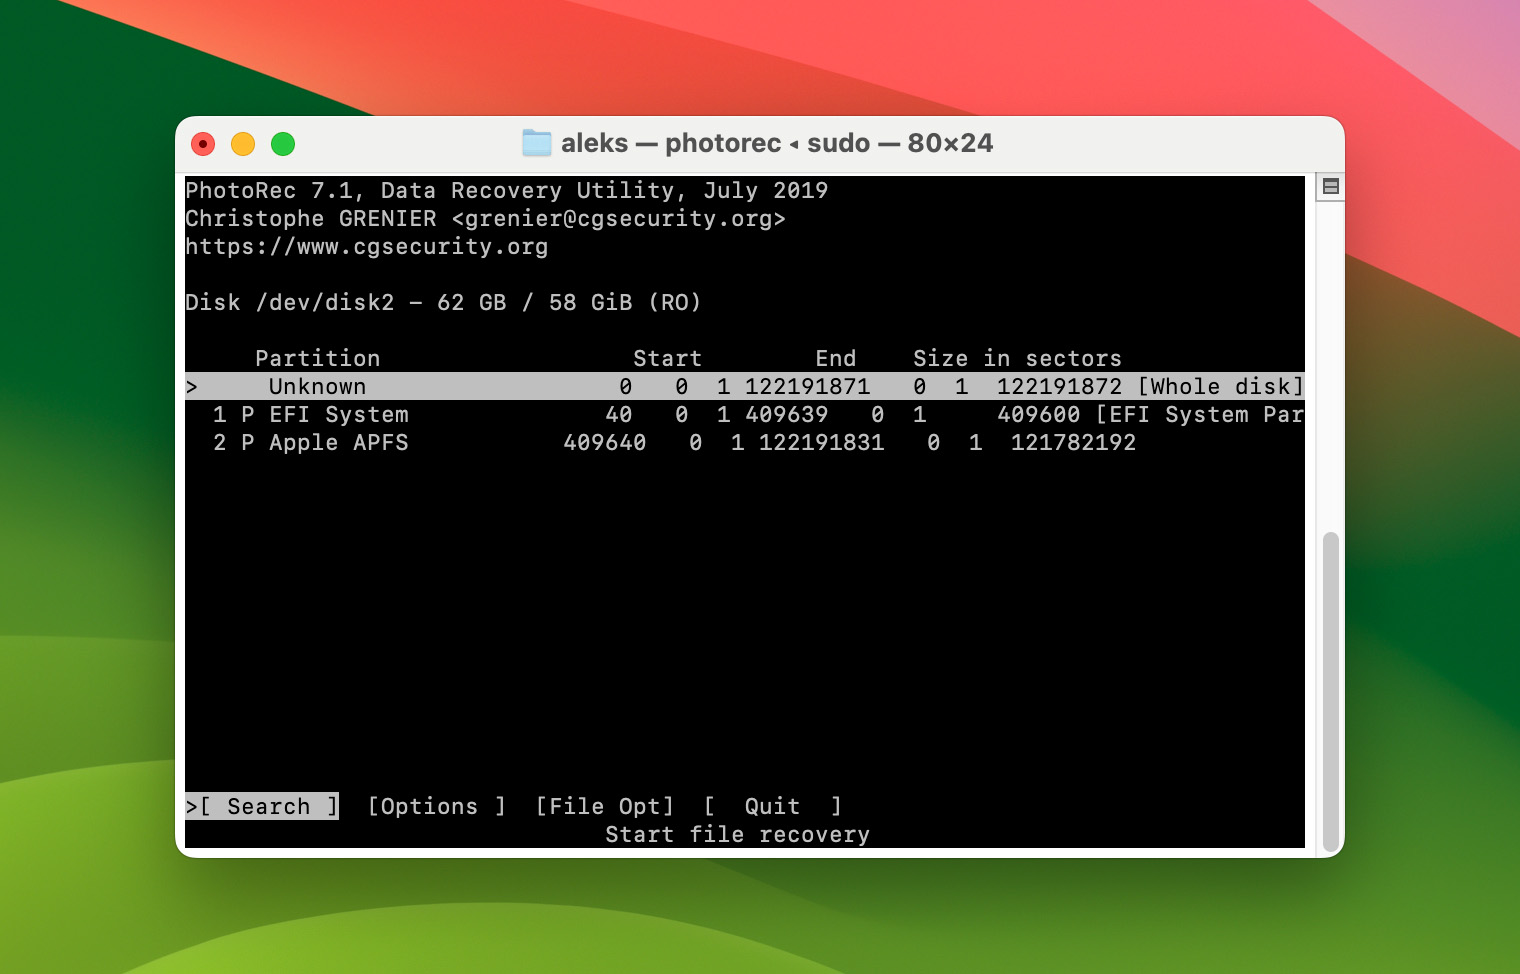Click the '[EFI System Par' label

coord(1200,414)
